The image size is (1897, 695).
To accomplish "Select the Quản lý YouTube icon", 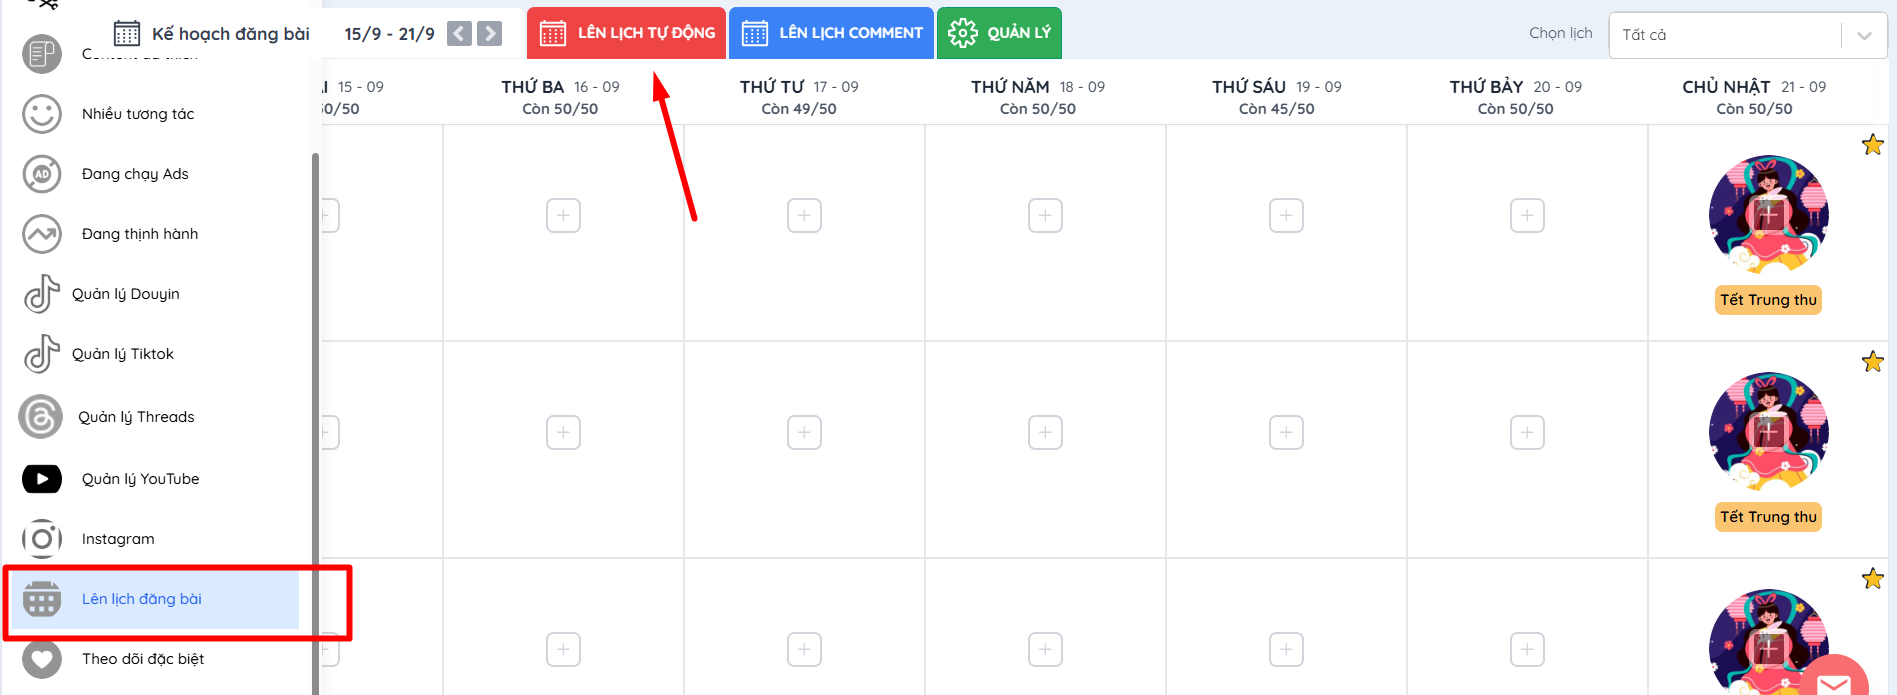I will tap(42, 479).
